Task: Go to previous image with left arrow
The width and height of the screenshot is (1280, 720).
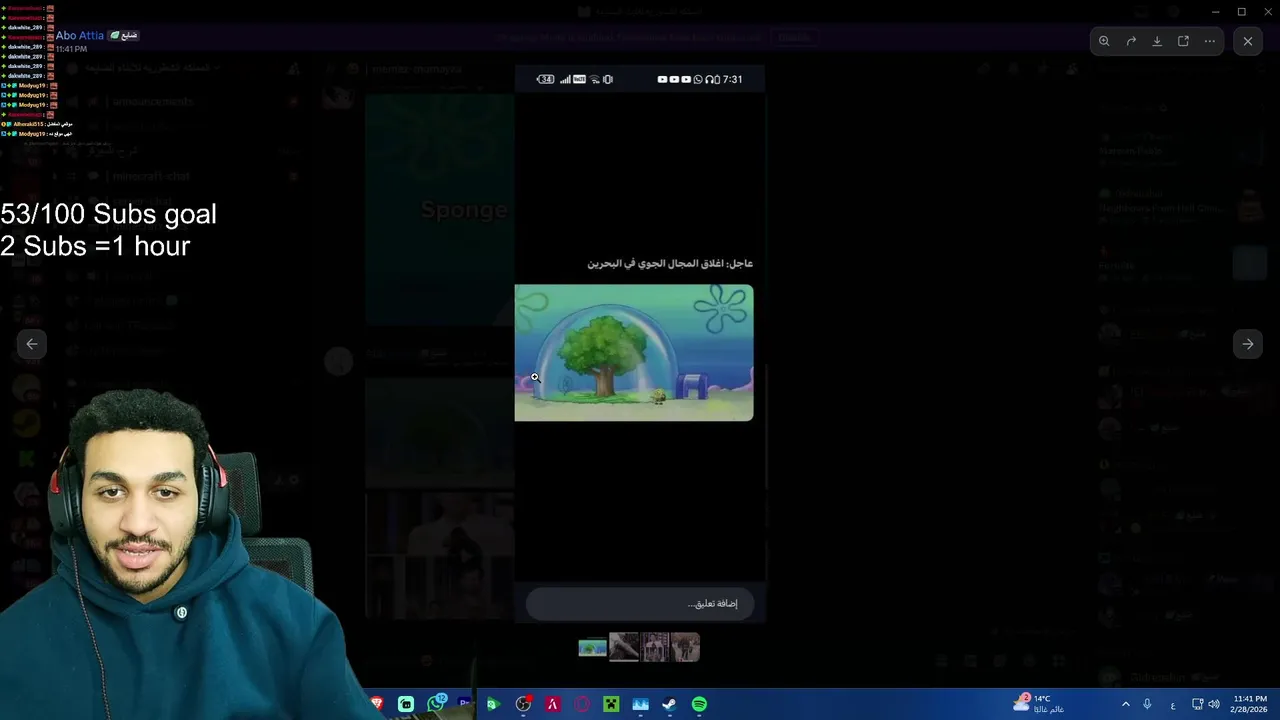Action: (x=32, y=344)
